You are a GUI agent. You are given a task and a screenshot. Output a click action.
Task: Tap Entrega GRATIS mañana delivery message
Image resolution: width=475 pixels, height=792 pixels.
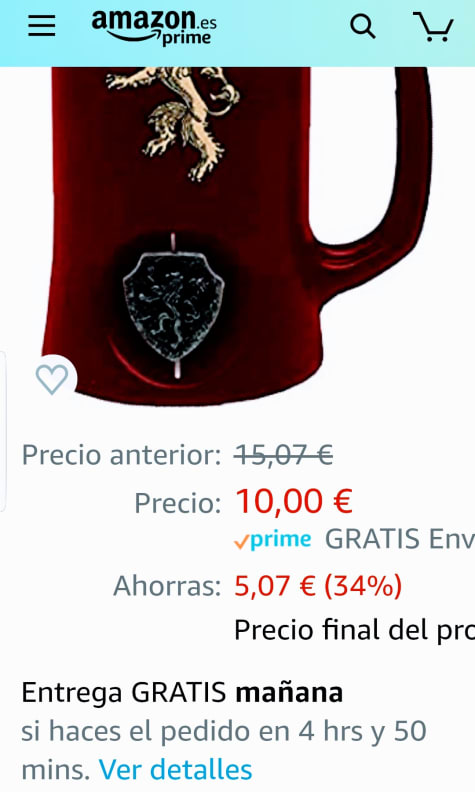tap(182, 692)
